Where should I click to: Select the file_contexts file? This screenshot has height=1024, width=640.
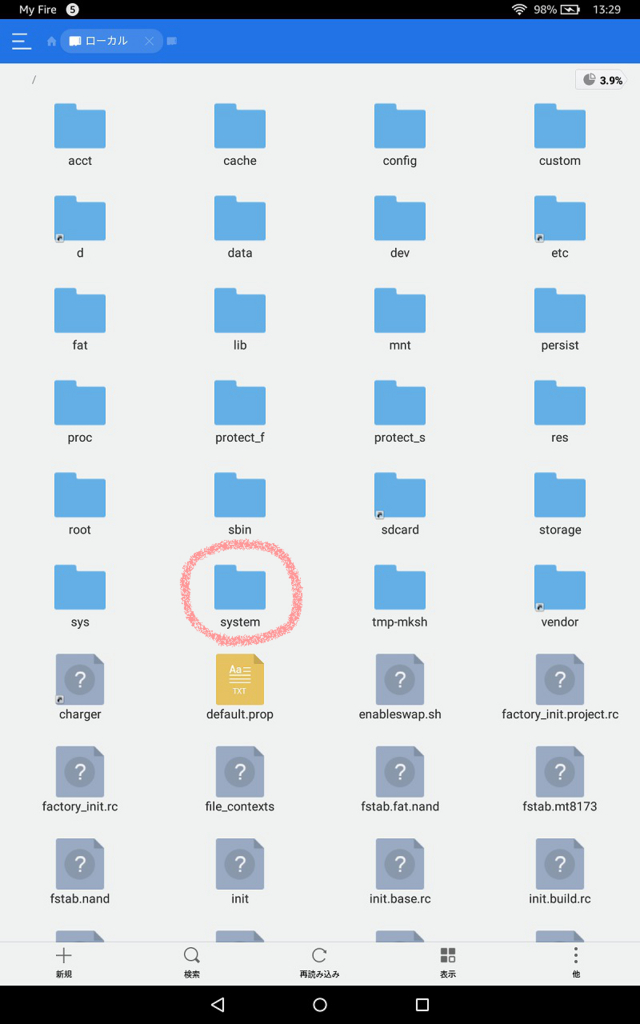click(x=240, y=780)
